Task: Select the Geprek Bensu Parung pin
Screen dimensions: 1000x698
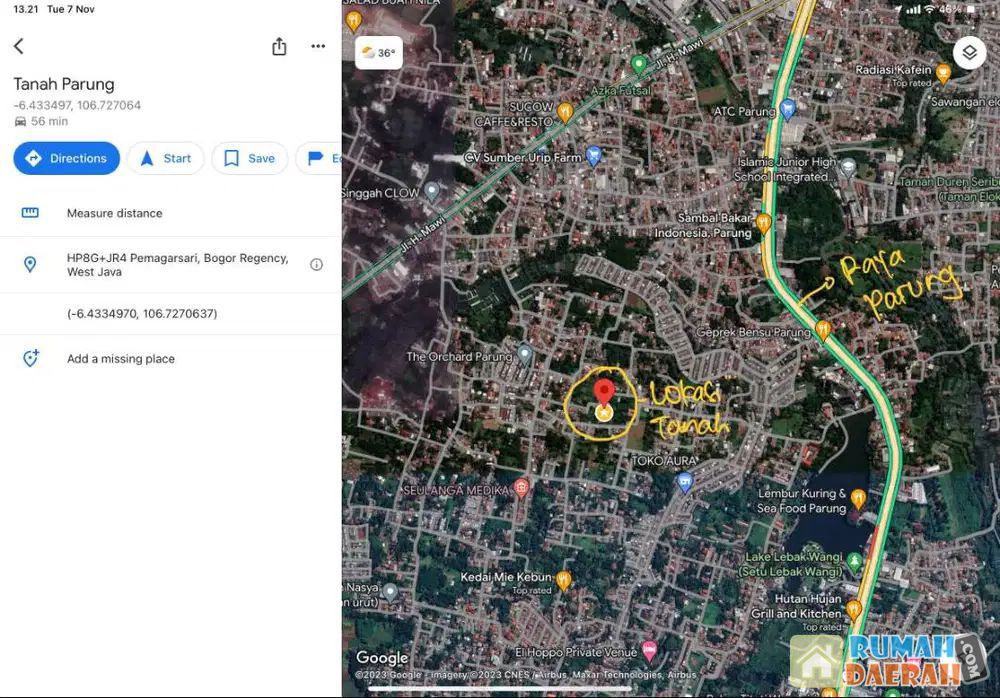Action: (x=822, y=328)
